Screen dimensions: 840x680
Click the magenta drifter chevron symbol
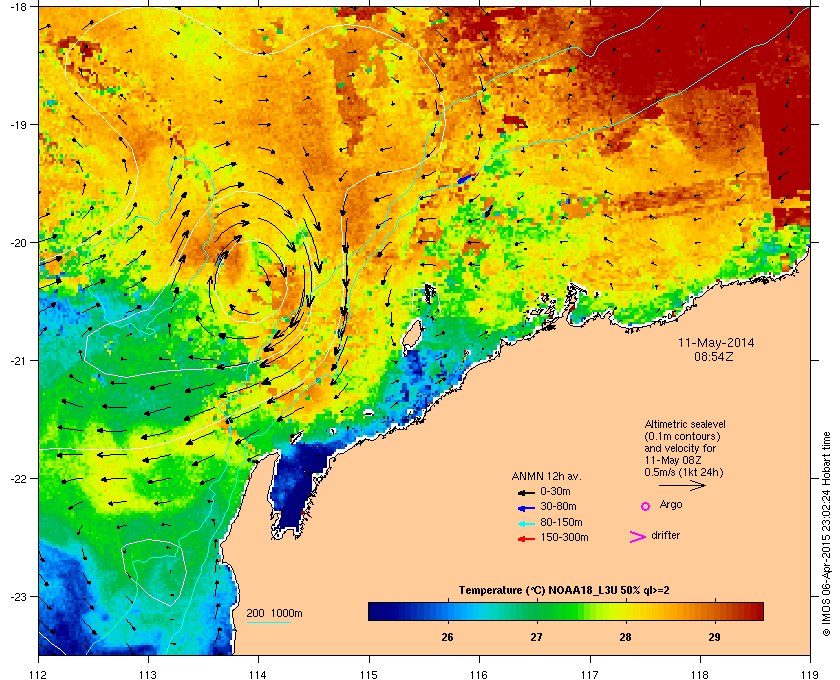[x=638, y=537]
